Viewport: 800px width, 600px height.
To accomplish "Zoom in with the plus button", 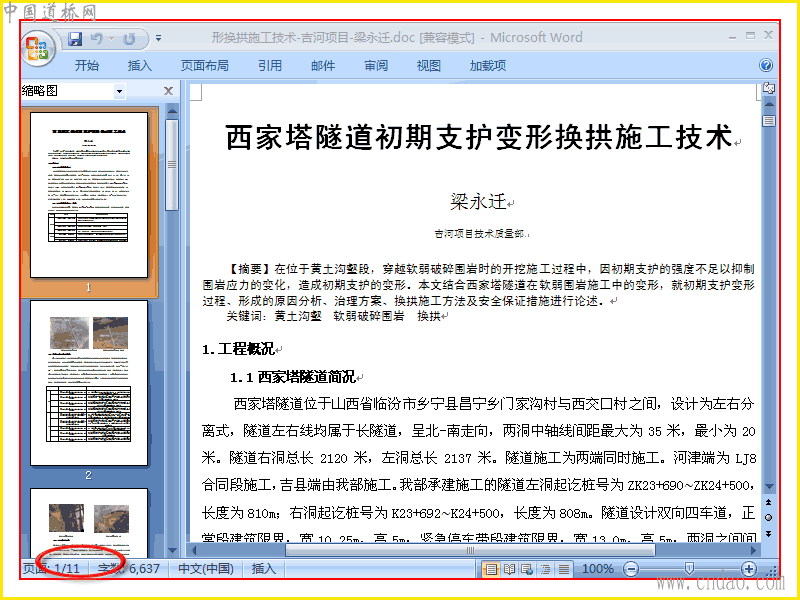I will (748, 569).
